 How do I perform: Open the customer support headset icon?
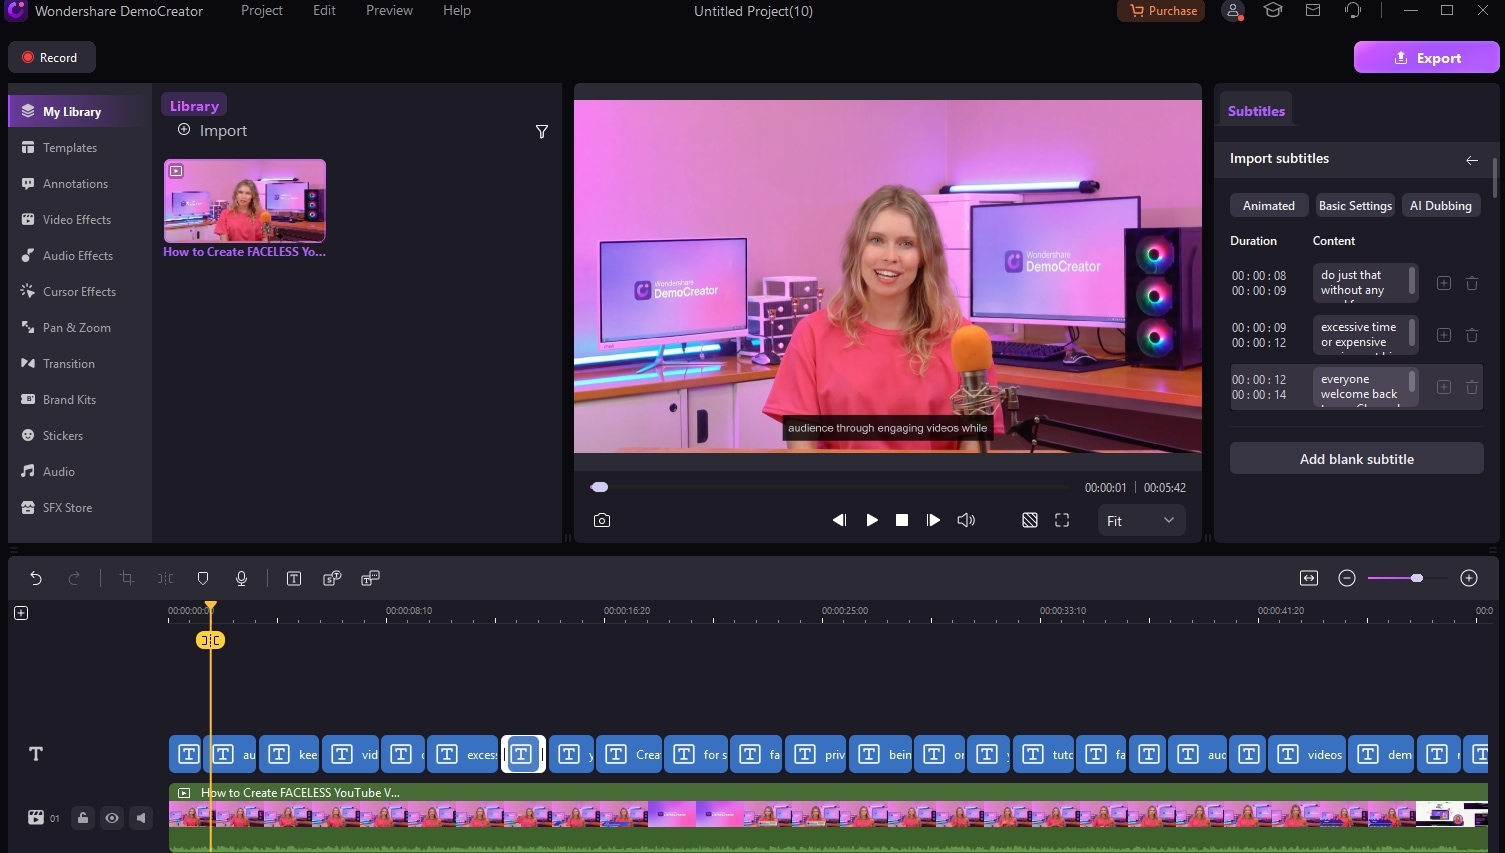pos(1353,11)
